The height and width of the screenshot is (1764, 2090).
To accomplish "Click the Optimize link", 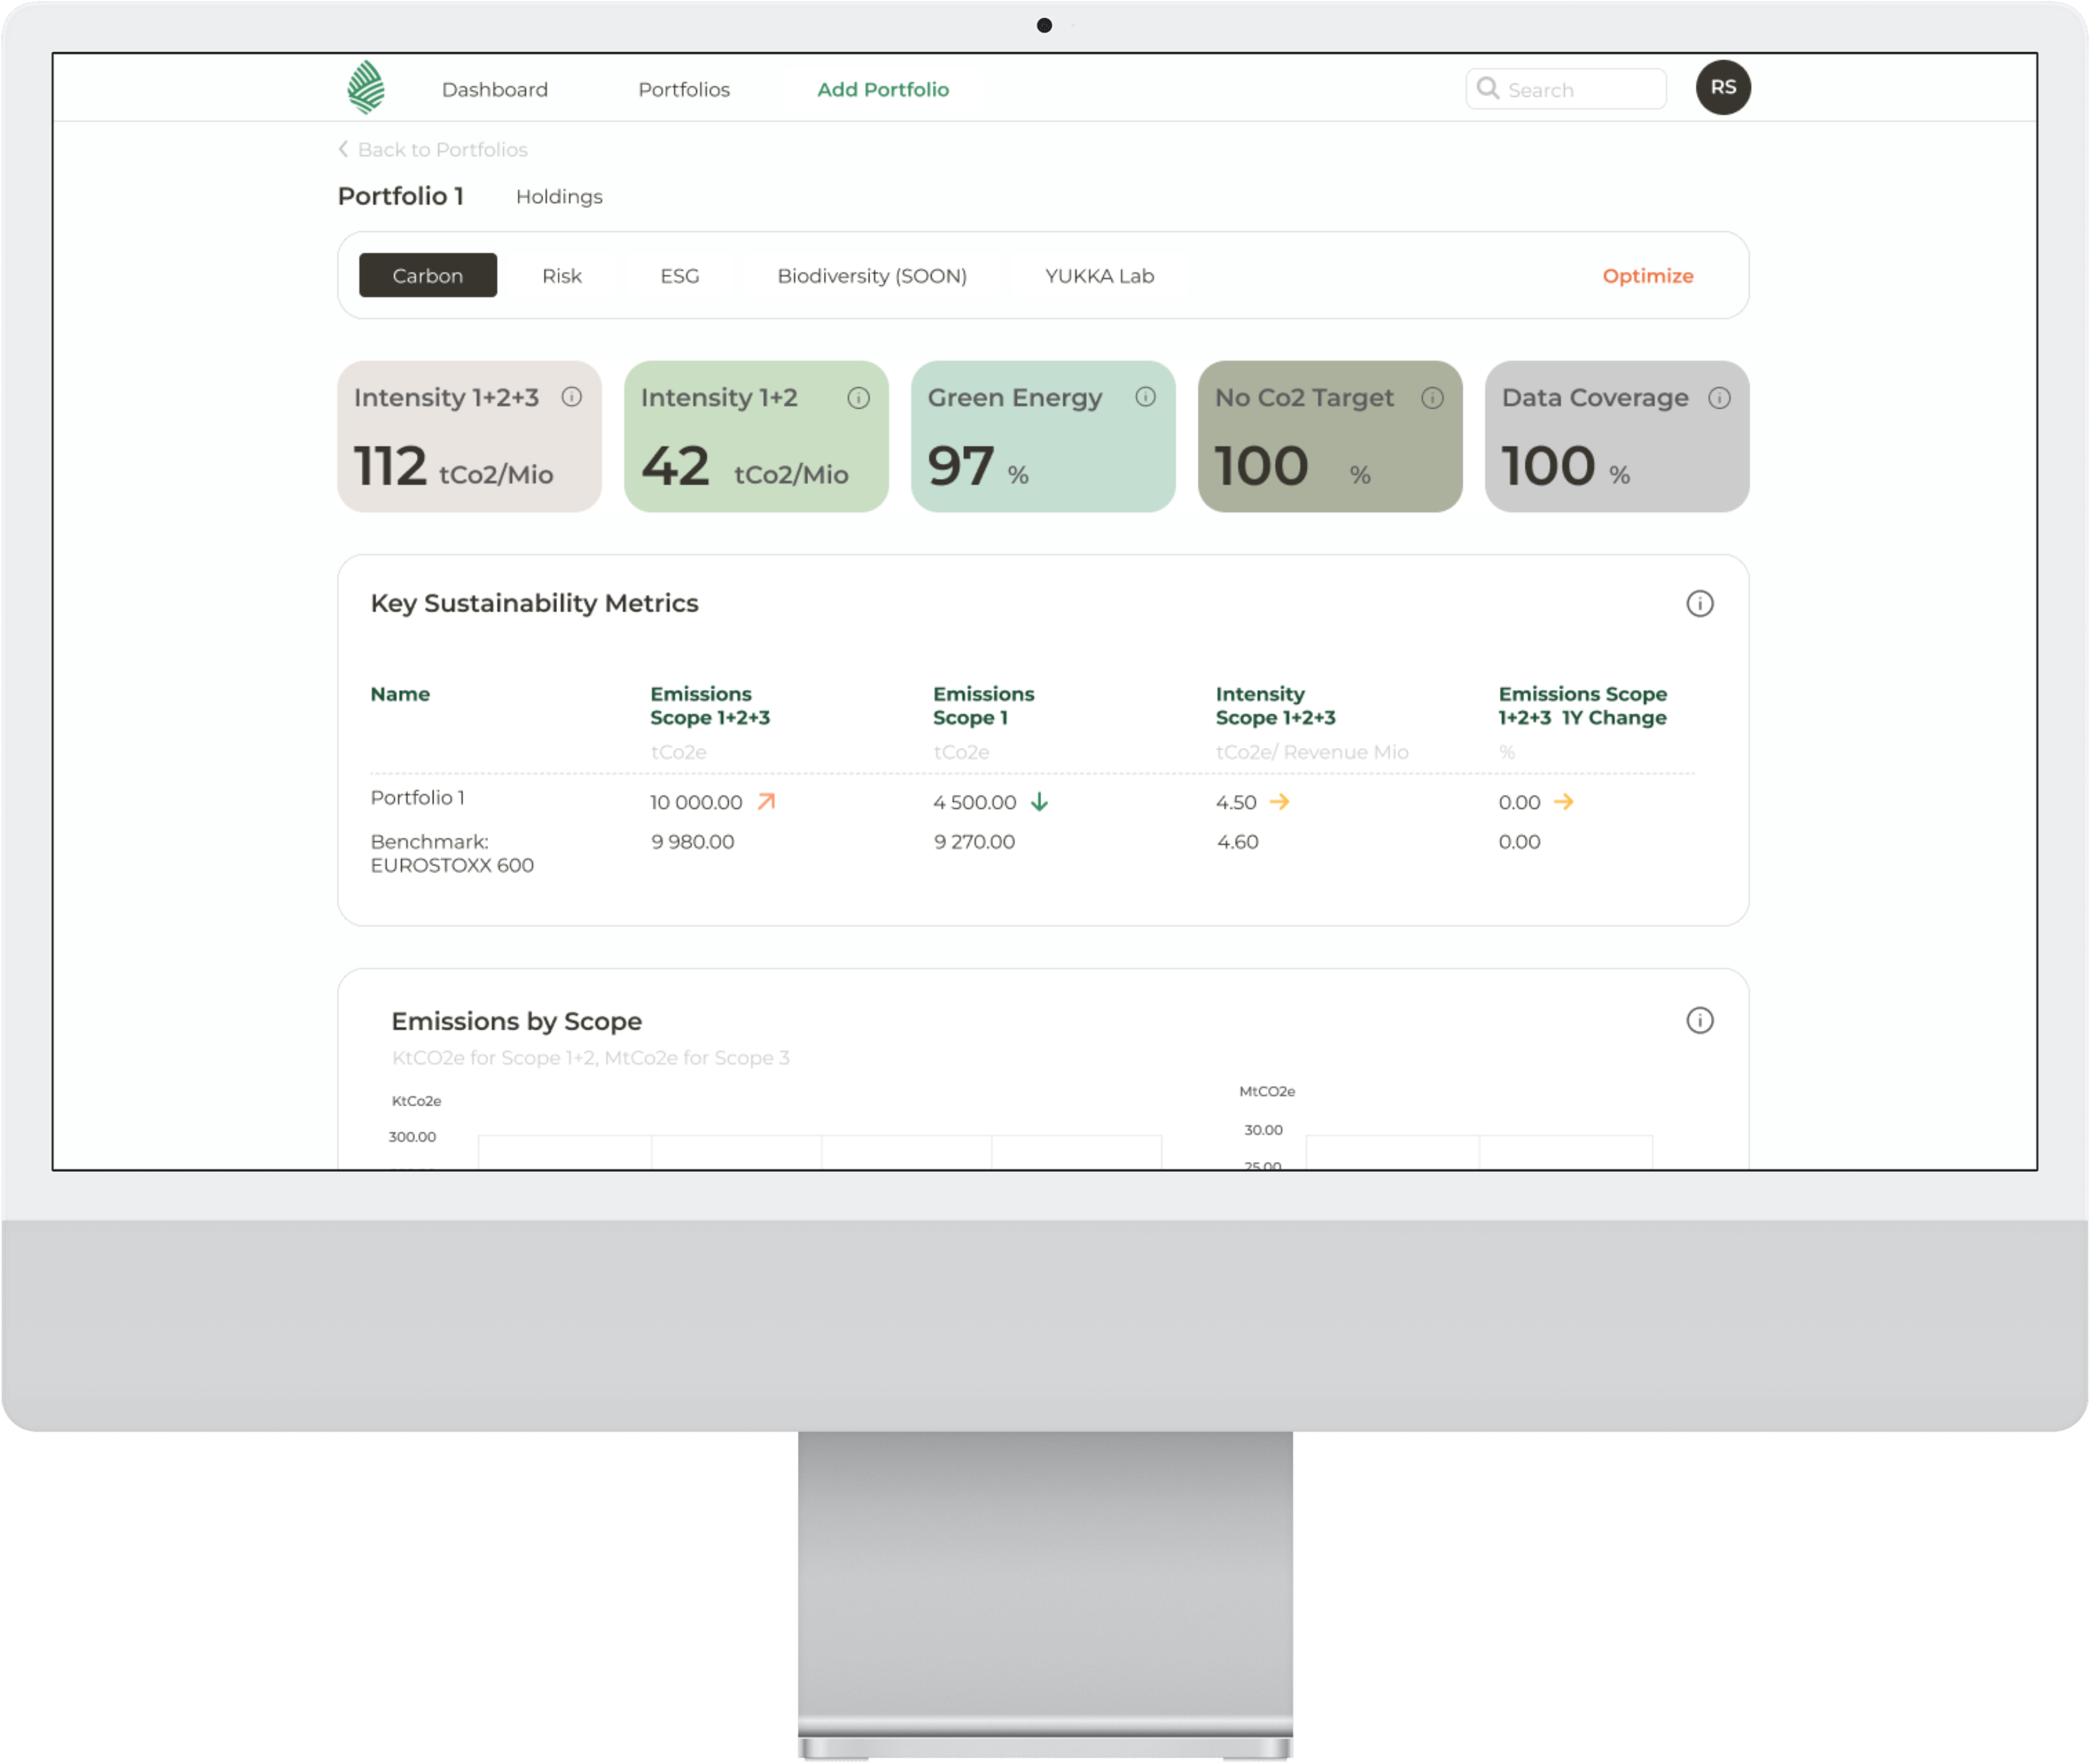I will (1648, 275).
